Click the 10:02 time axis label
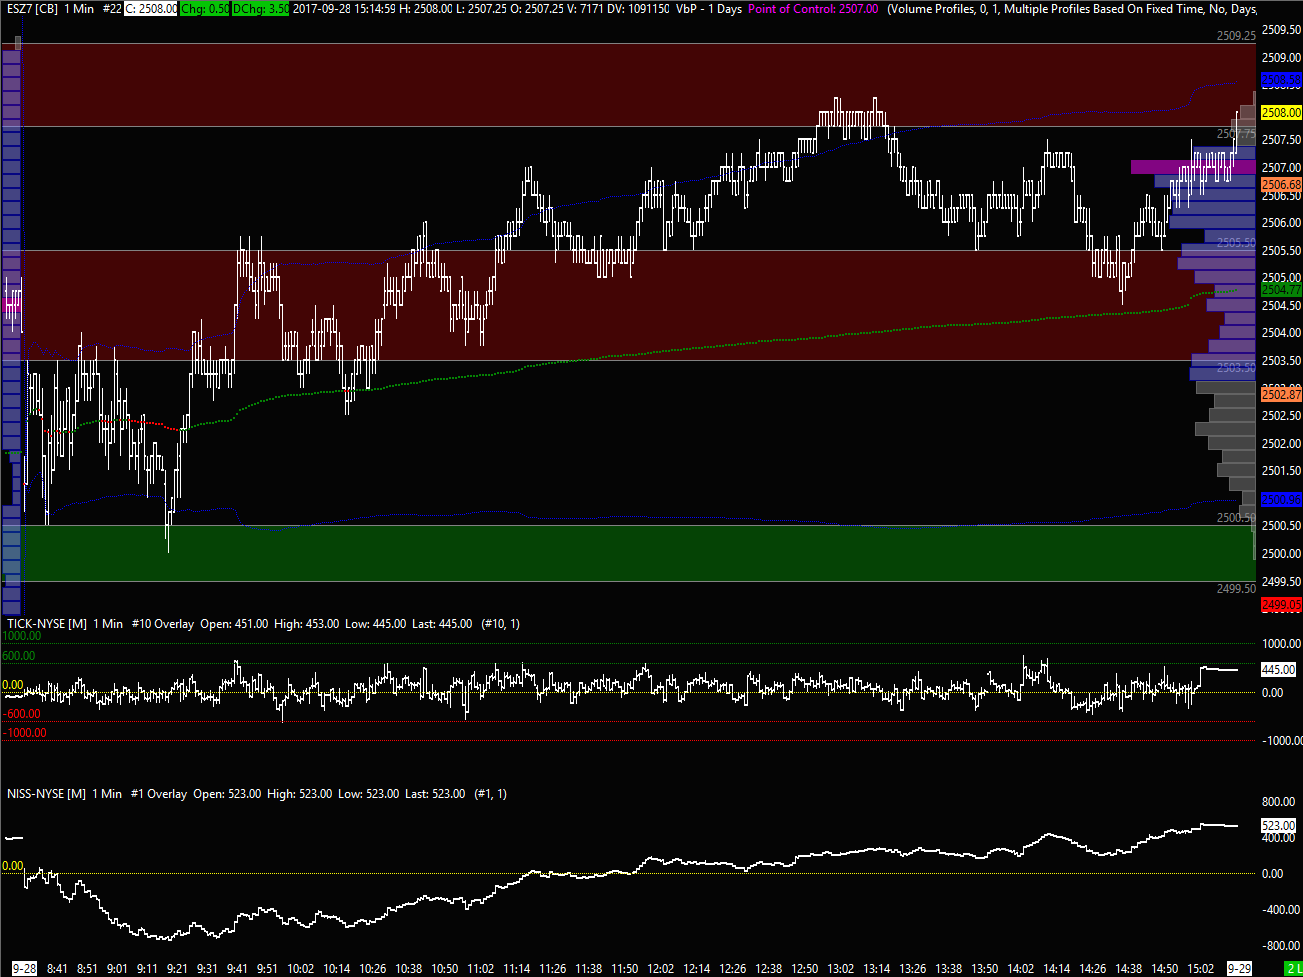Image resolution: width=1303 pixels, height=977 pixels. point(301,968)
